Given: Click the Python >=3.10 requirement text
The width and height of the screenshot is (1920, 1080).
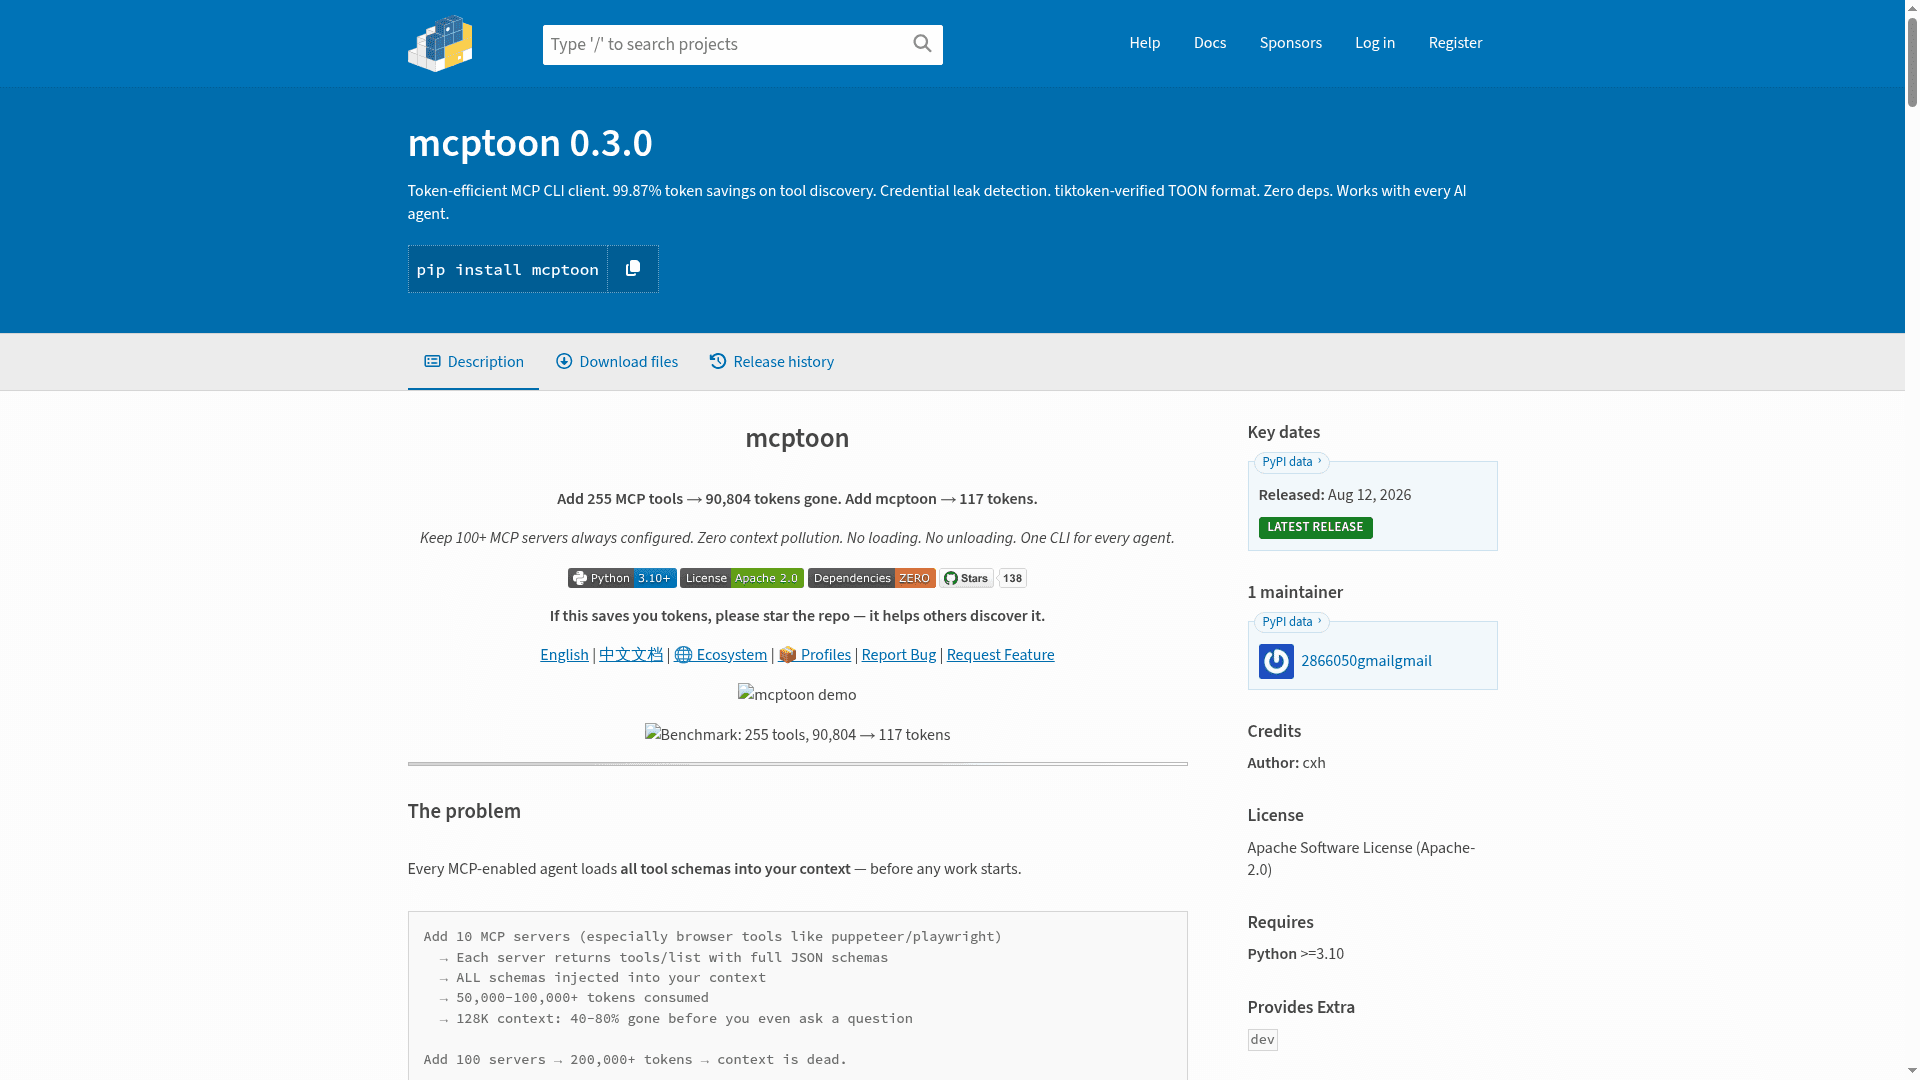Looking at the screenshot, I should click(x=1296, y=954).
